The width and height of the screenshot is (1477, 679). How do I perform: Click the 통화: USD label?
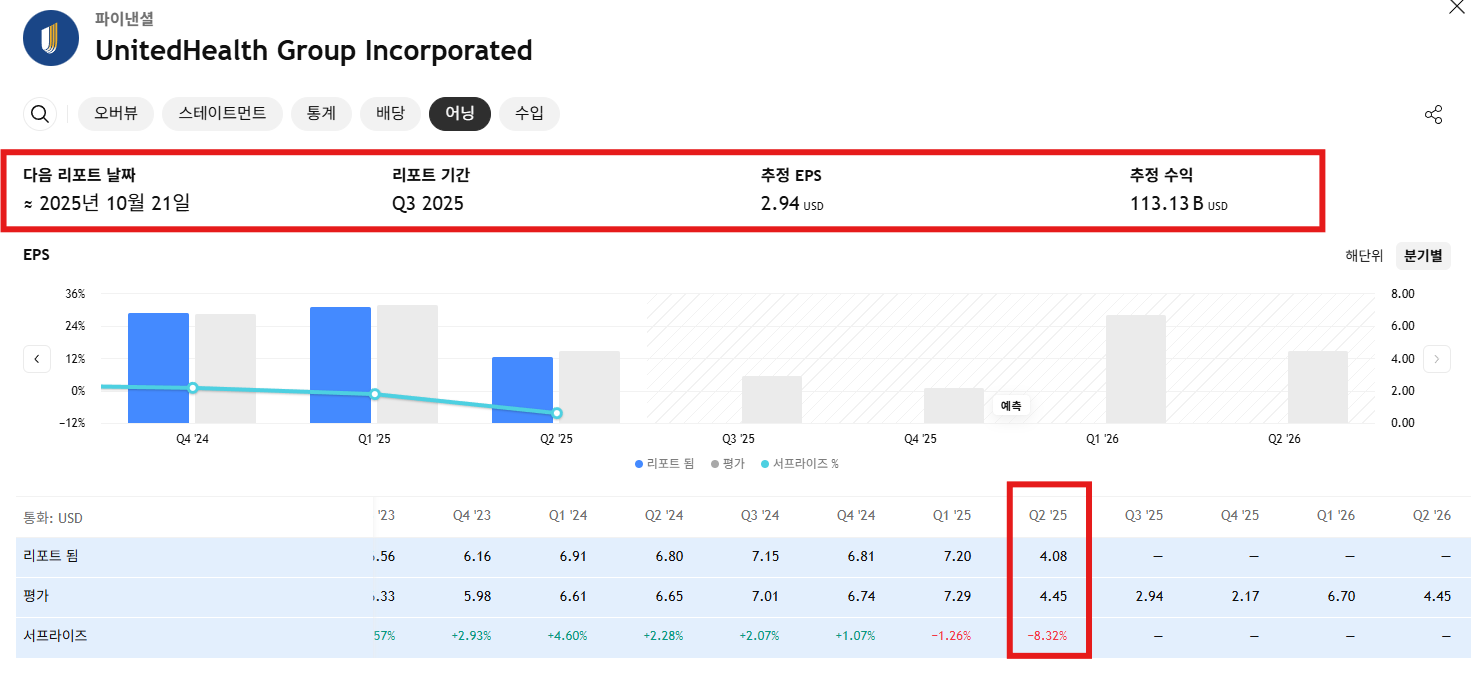[x=53, y=518]
